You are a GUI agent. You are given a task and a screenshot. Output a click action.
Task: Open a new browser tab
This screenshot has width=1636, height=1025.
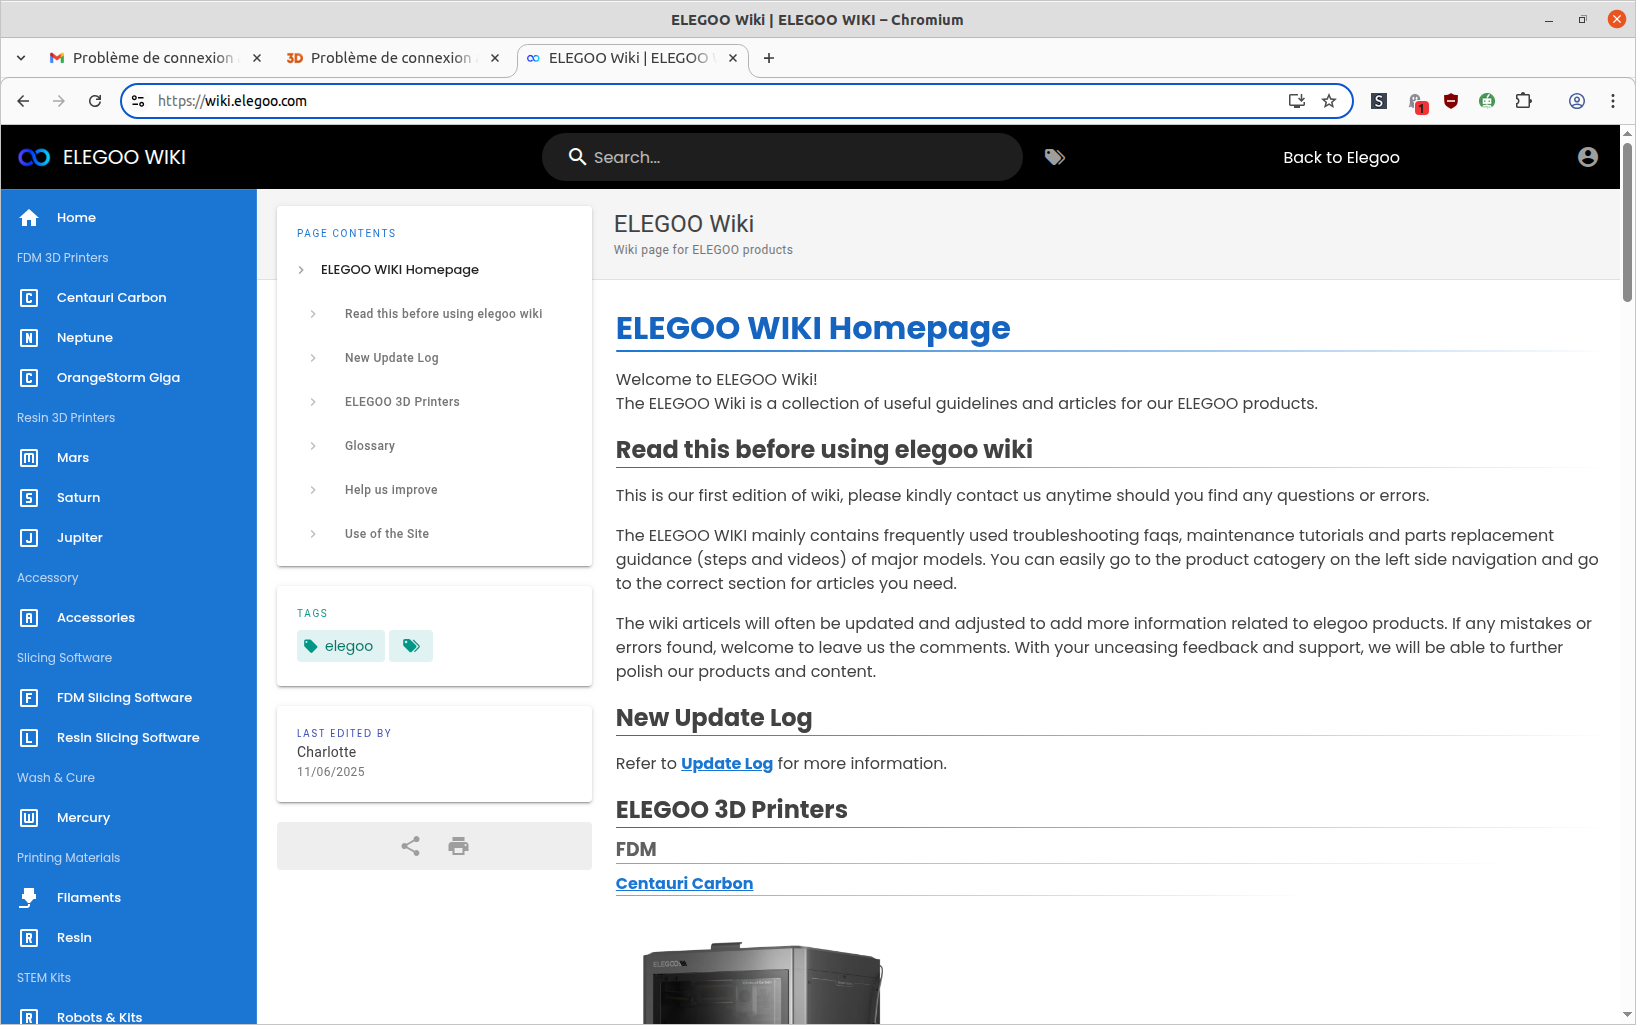pyautogui.click(x=769, y=58)
